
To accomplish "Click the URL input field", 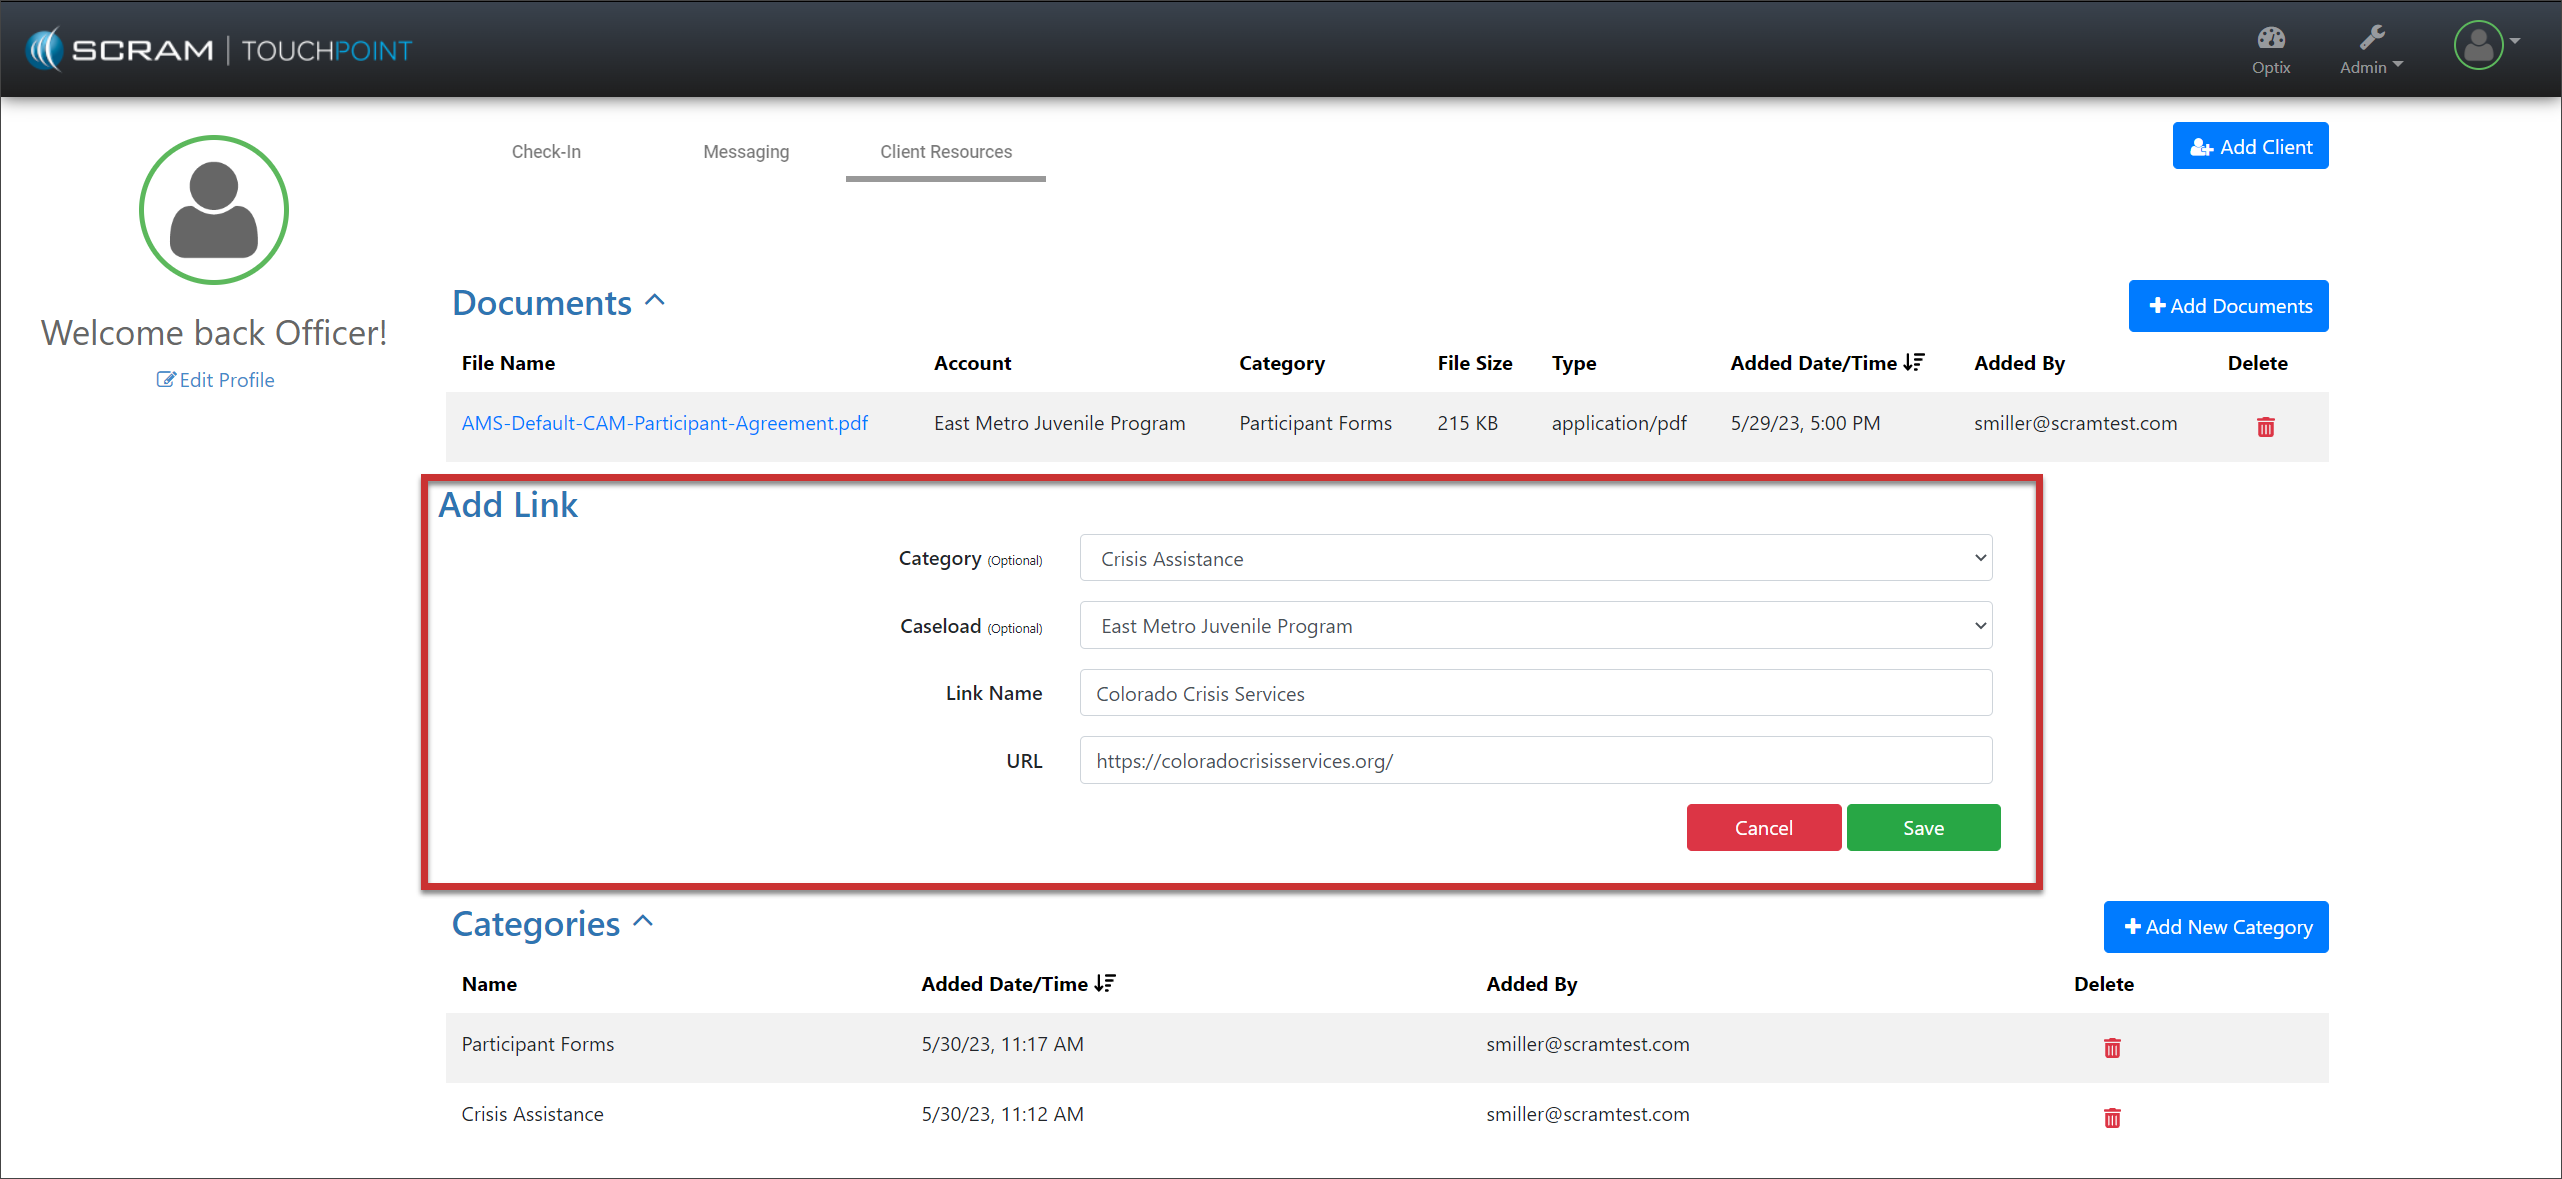I will coord(1535,761).
